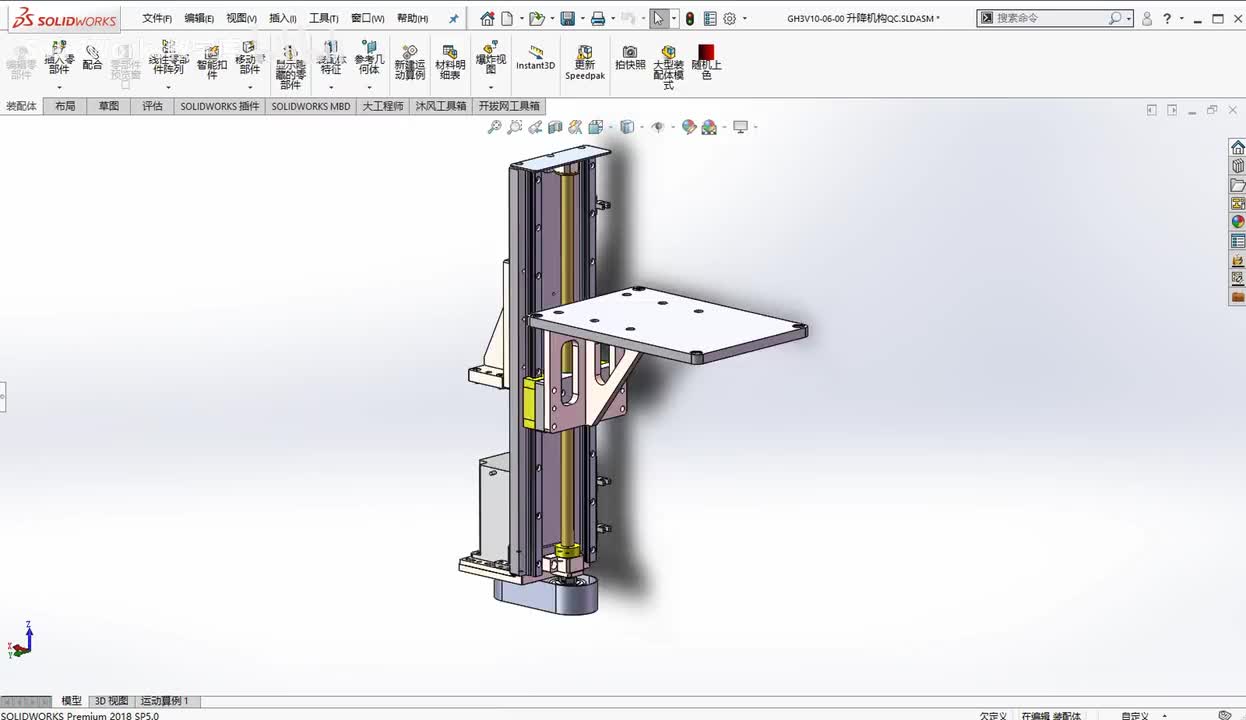The height and width of the screenshot is (720, 1246).
Task: Expand the Print dropdown arrow
Action: point(612,19)
